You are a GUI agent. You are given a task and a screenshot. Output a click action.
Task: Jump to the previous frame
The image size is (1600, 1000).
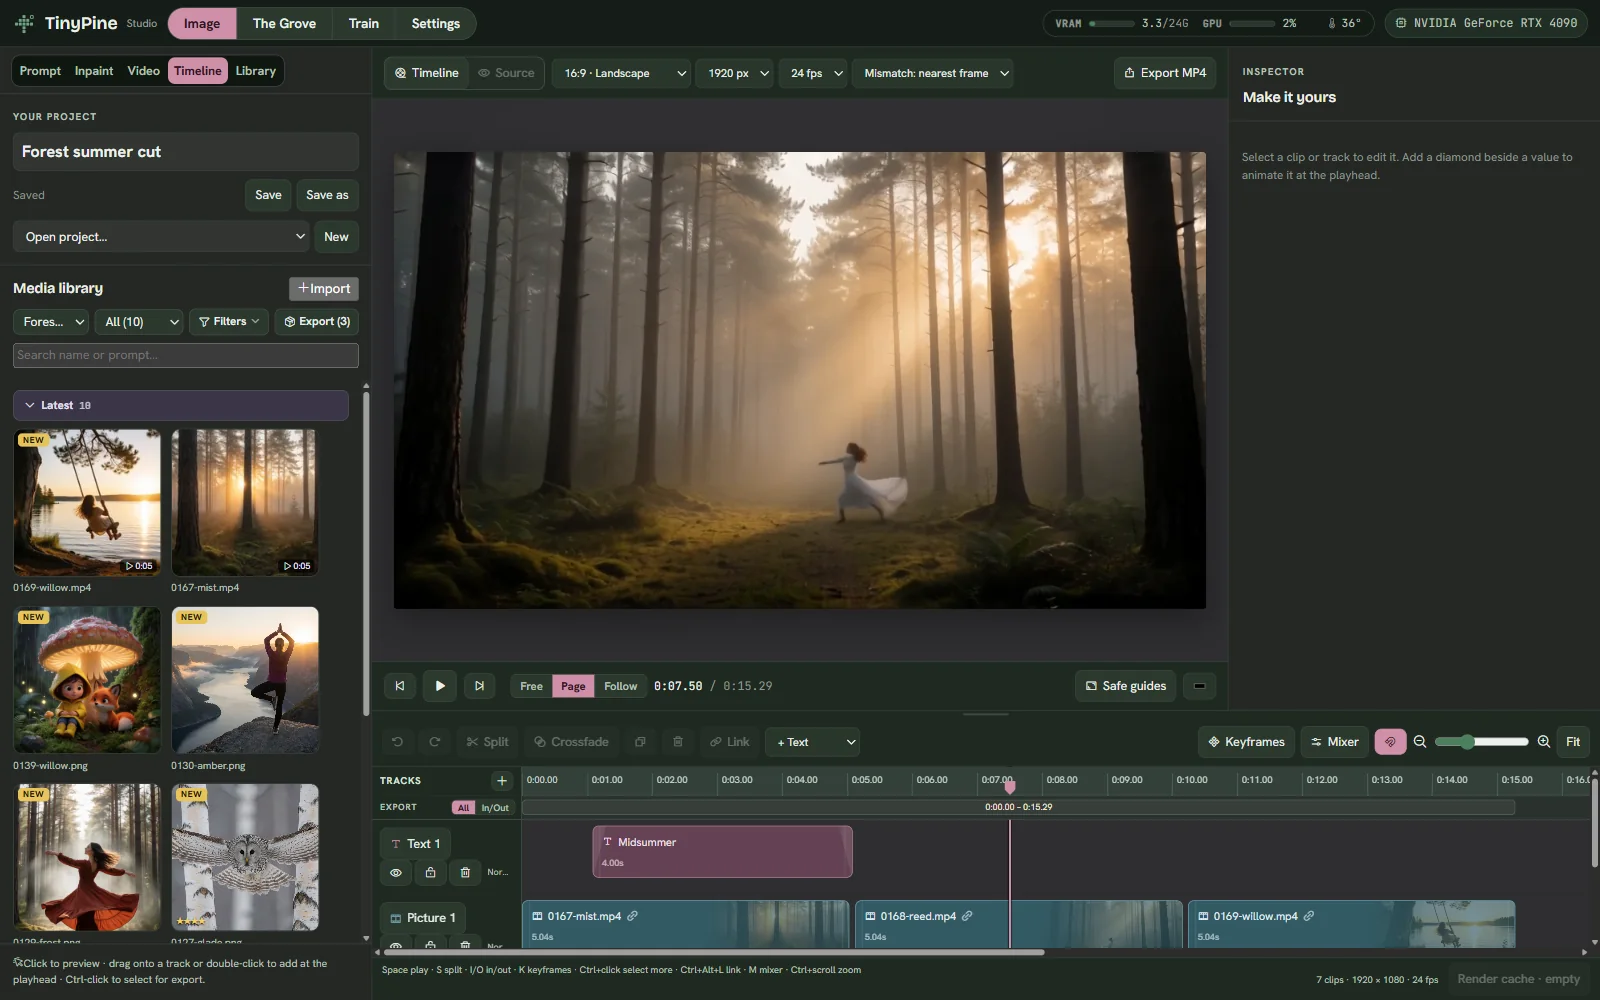click(x=400, y=686)
